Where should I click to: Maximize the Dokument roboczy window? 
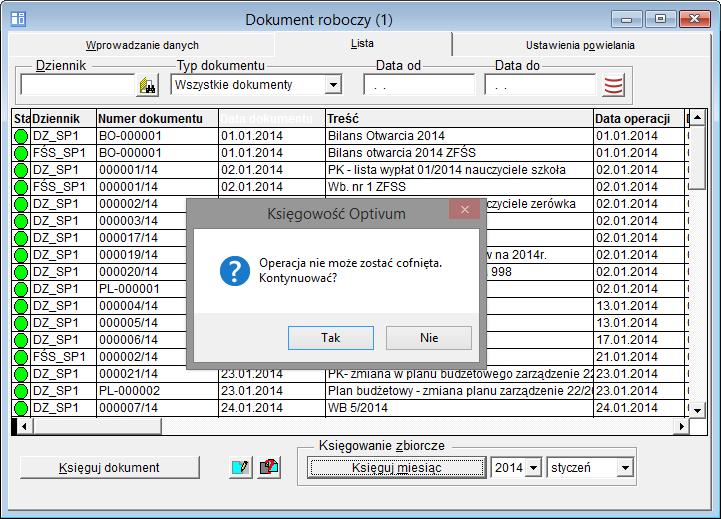click(x=660, y=19)
